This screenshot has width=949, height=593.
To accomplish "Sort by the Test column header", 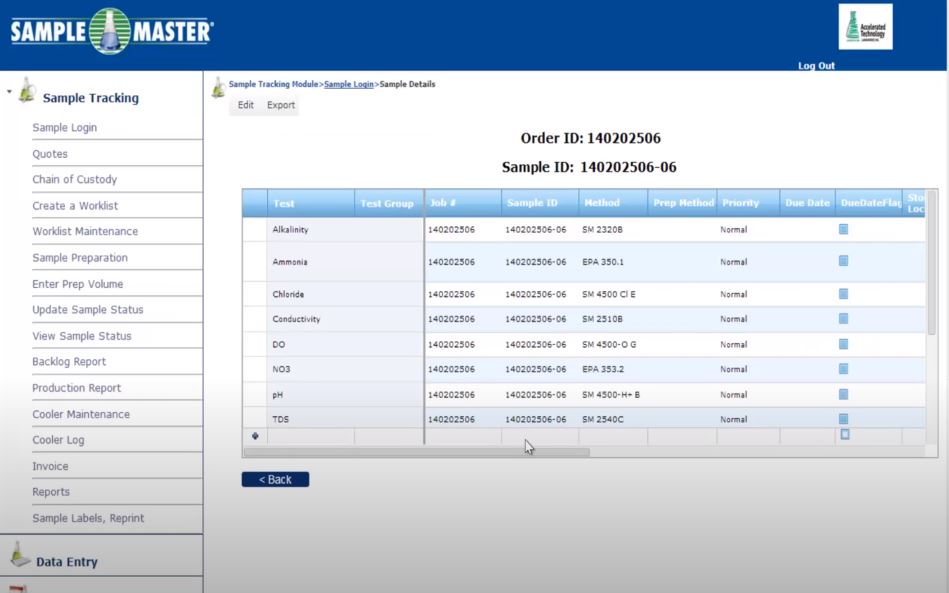I will coord(310,203).
